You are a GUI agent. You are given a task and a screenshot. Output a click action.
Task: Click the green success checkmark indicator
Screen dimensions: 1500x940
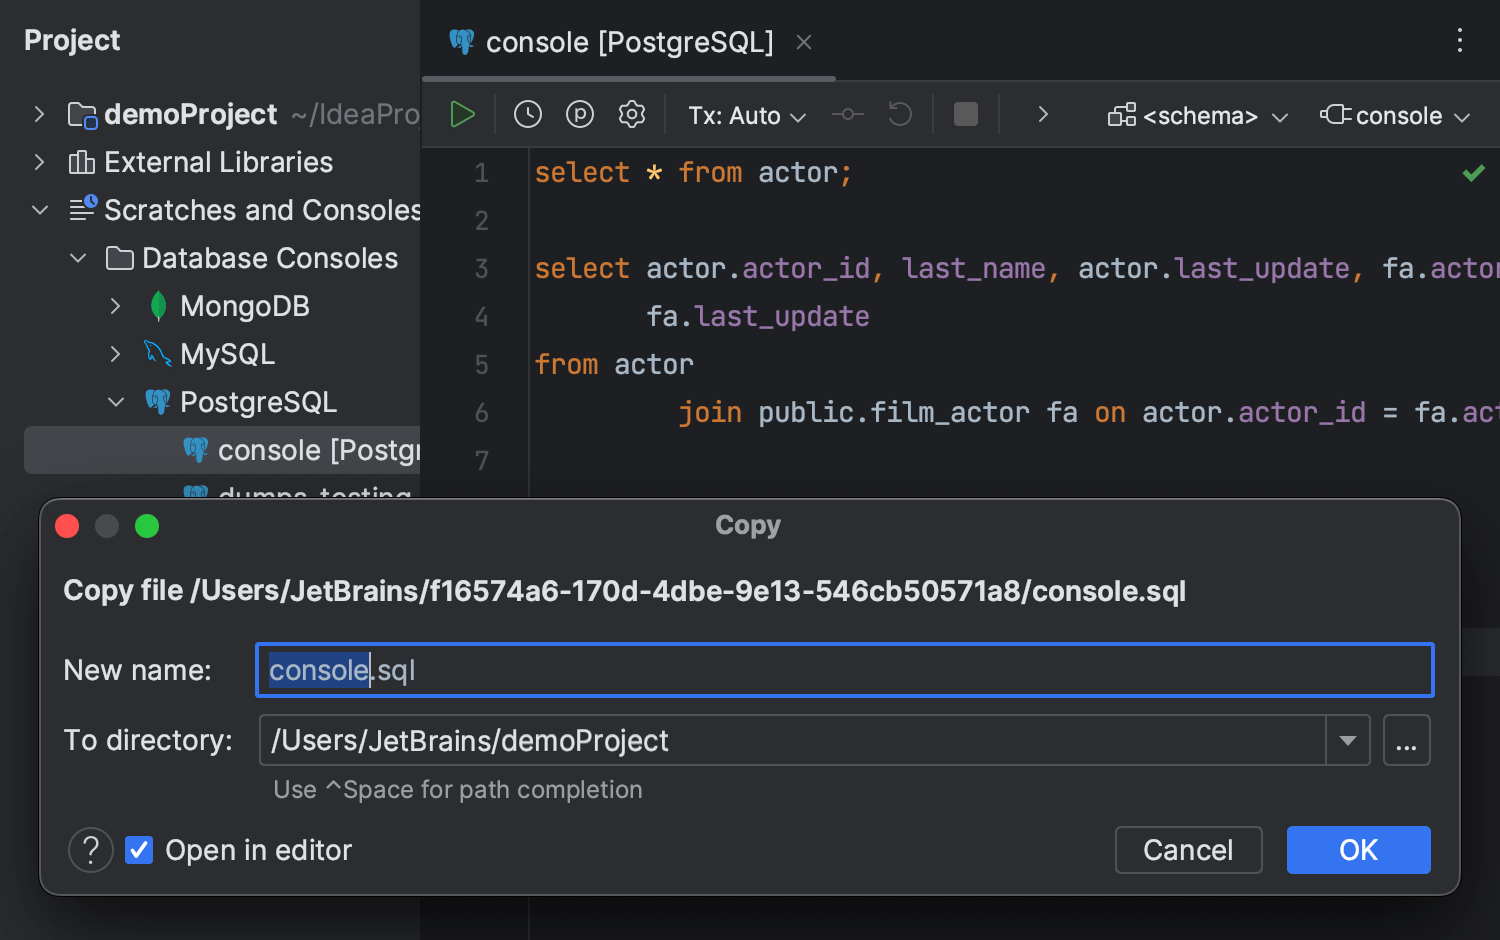pyautogui.click(x=1473, y=172)
